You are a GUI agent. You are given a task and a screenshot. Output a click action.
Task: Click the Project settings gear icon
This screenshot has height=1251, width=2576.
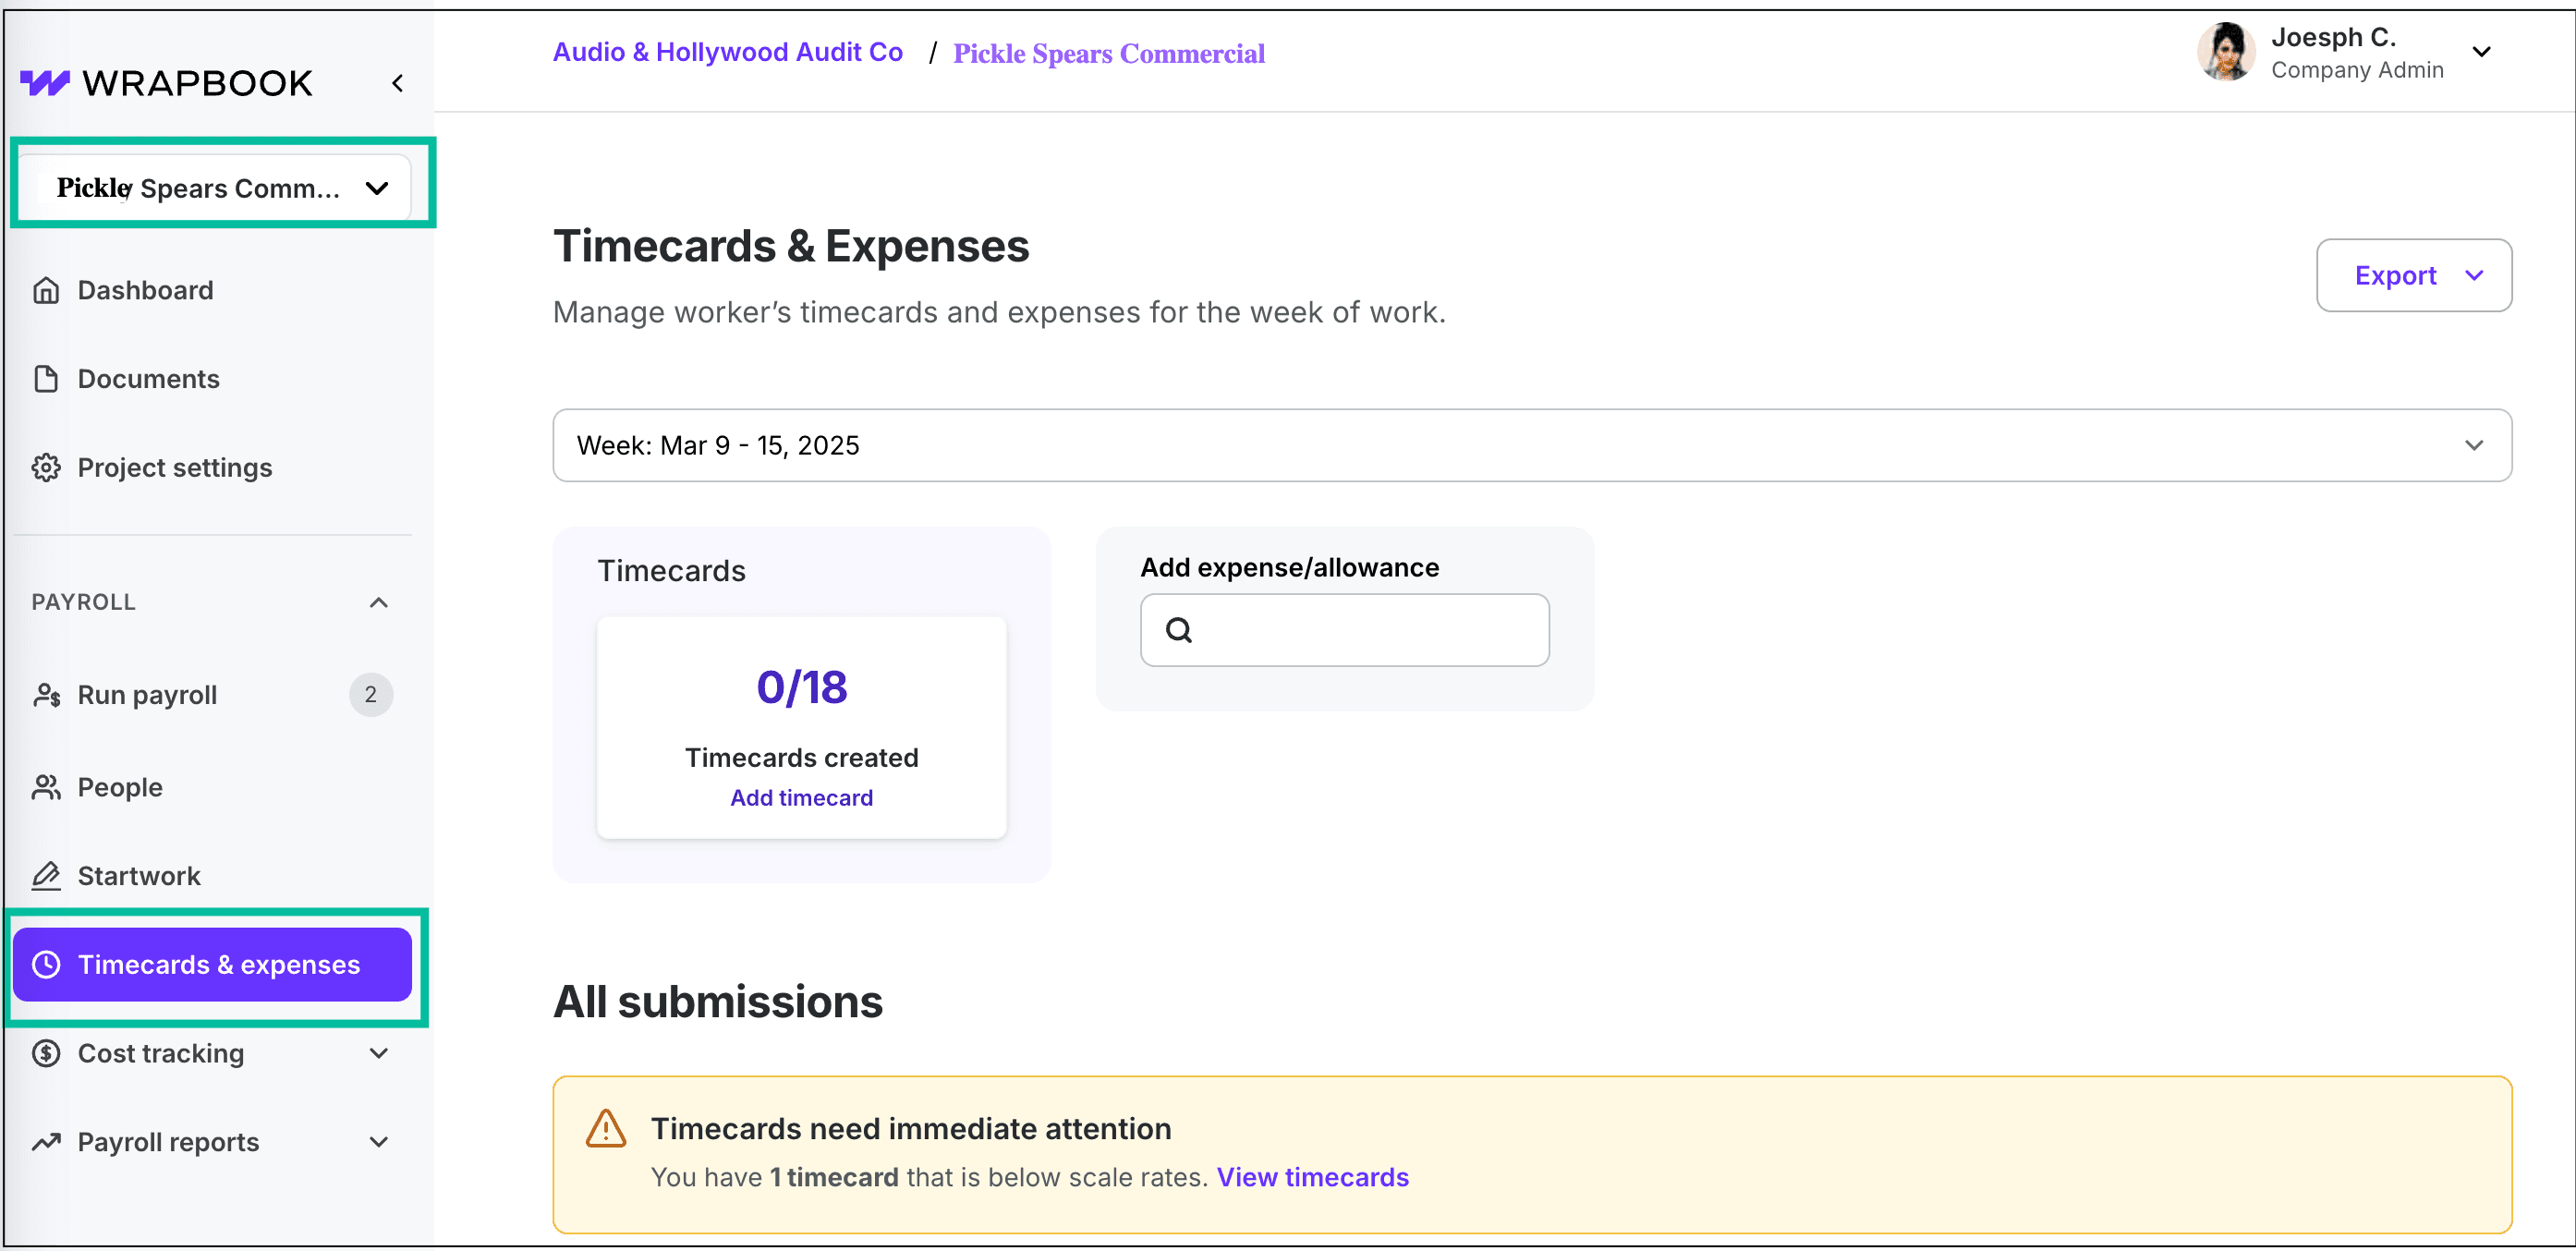[46, 468]
